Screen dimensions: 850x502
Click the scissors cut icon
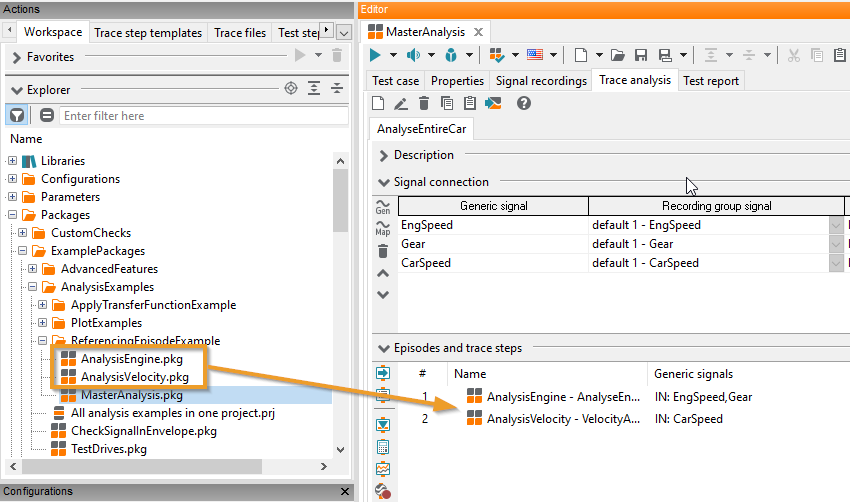tap(794, 55)
